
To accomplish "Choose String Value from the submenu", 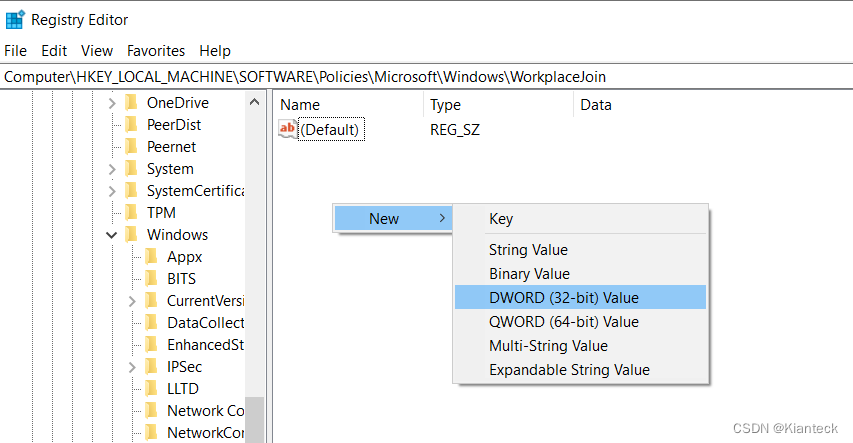I will point(580,250).
